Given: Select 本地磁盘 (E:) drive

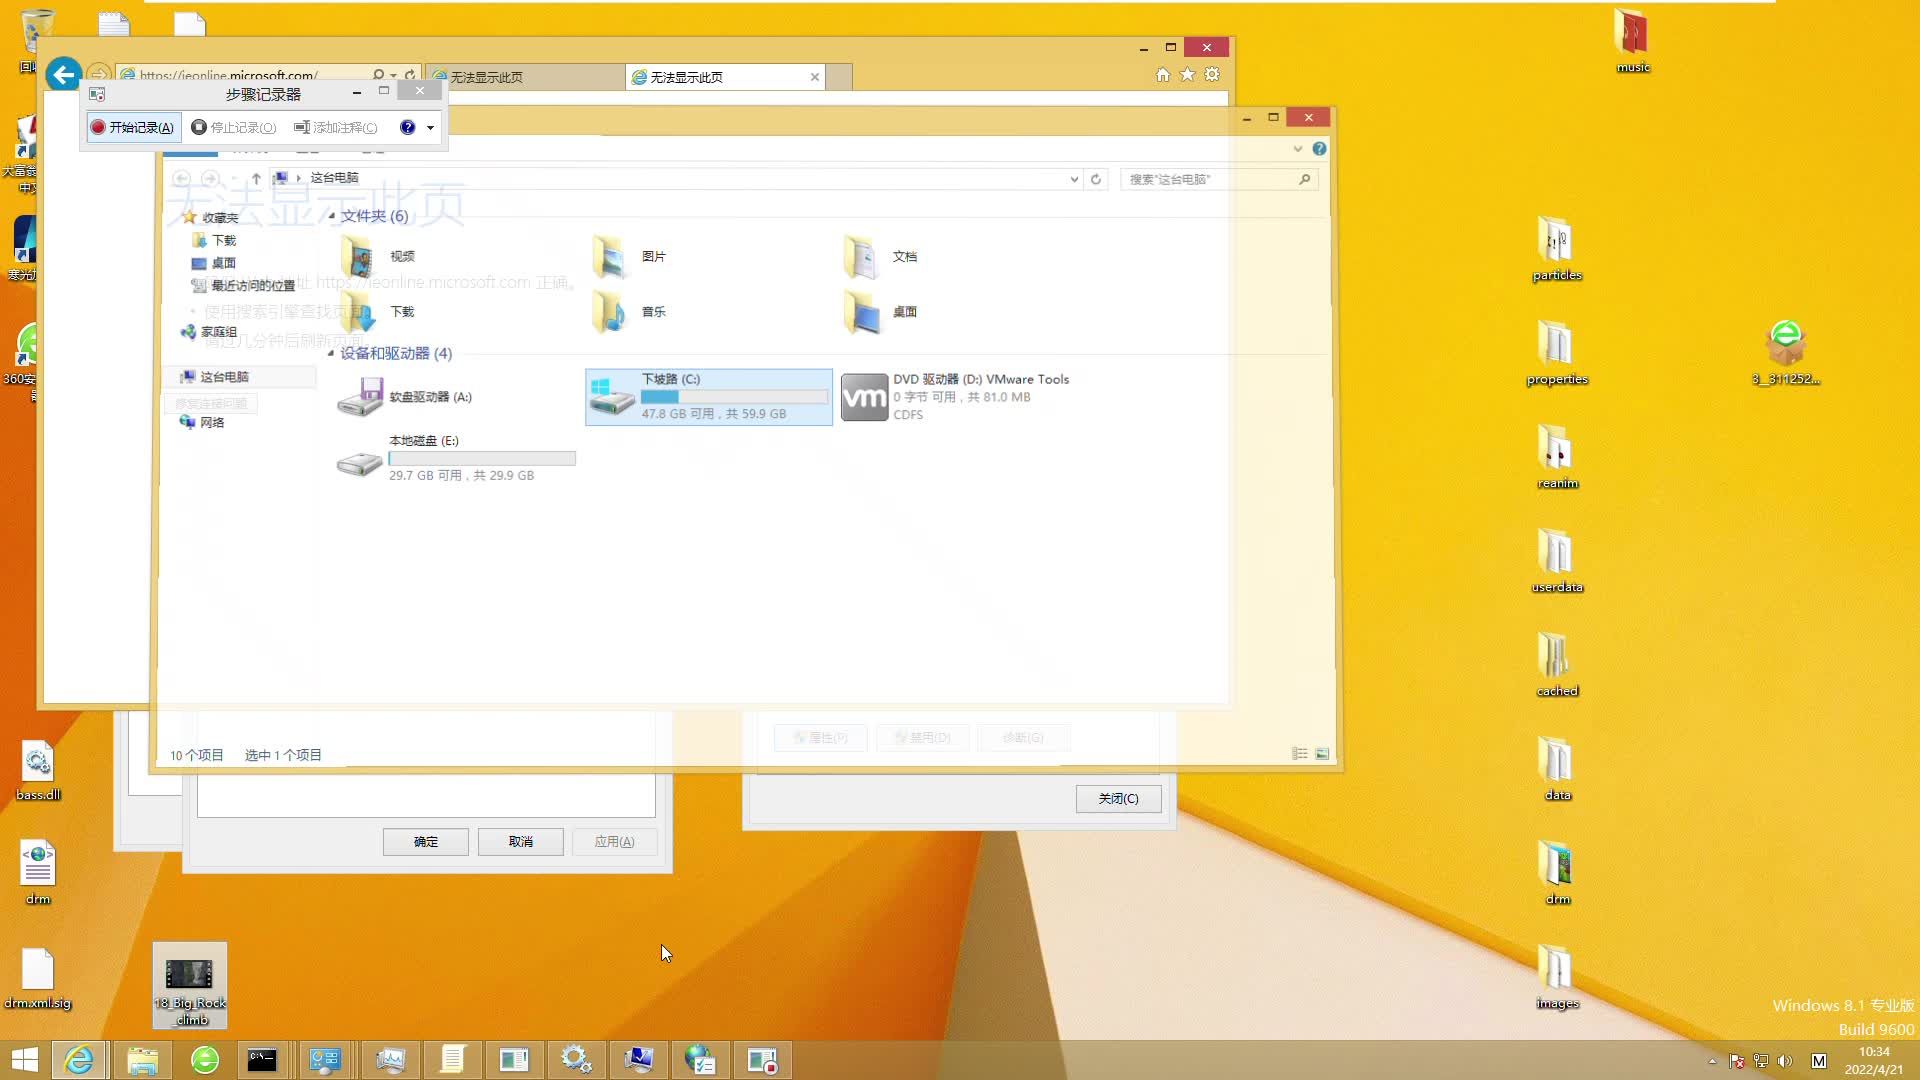Looking at the screenshot, I should [456, 458].
